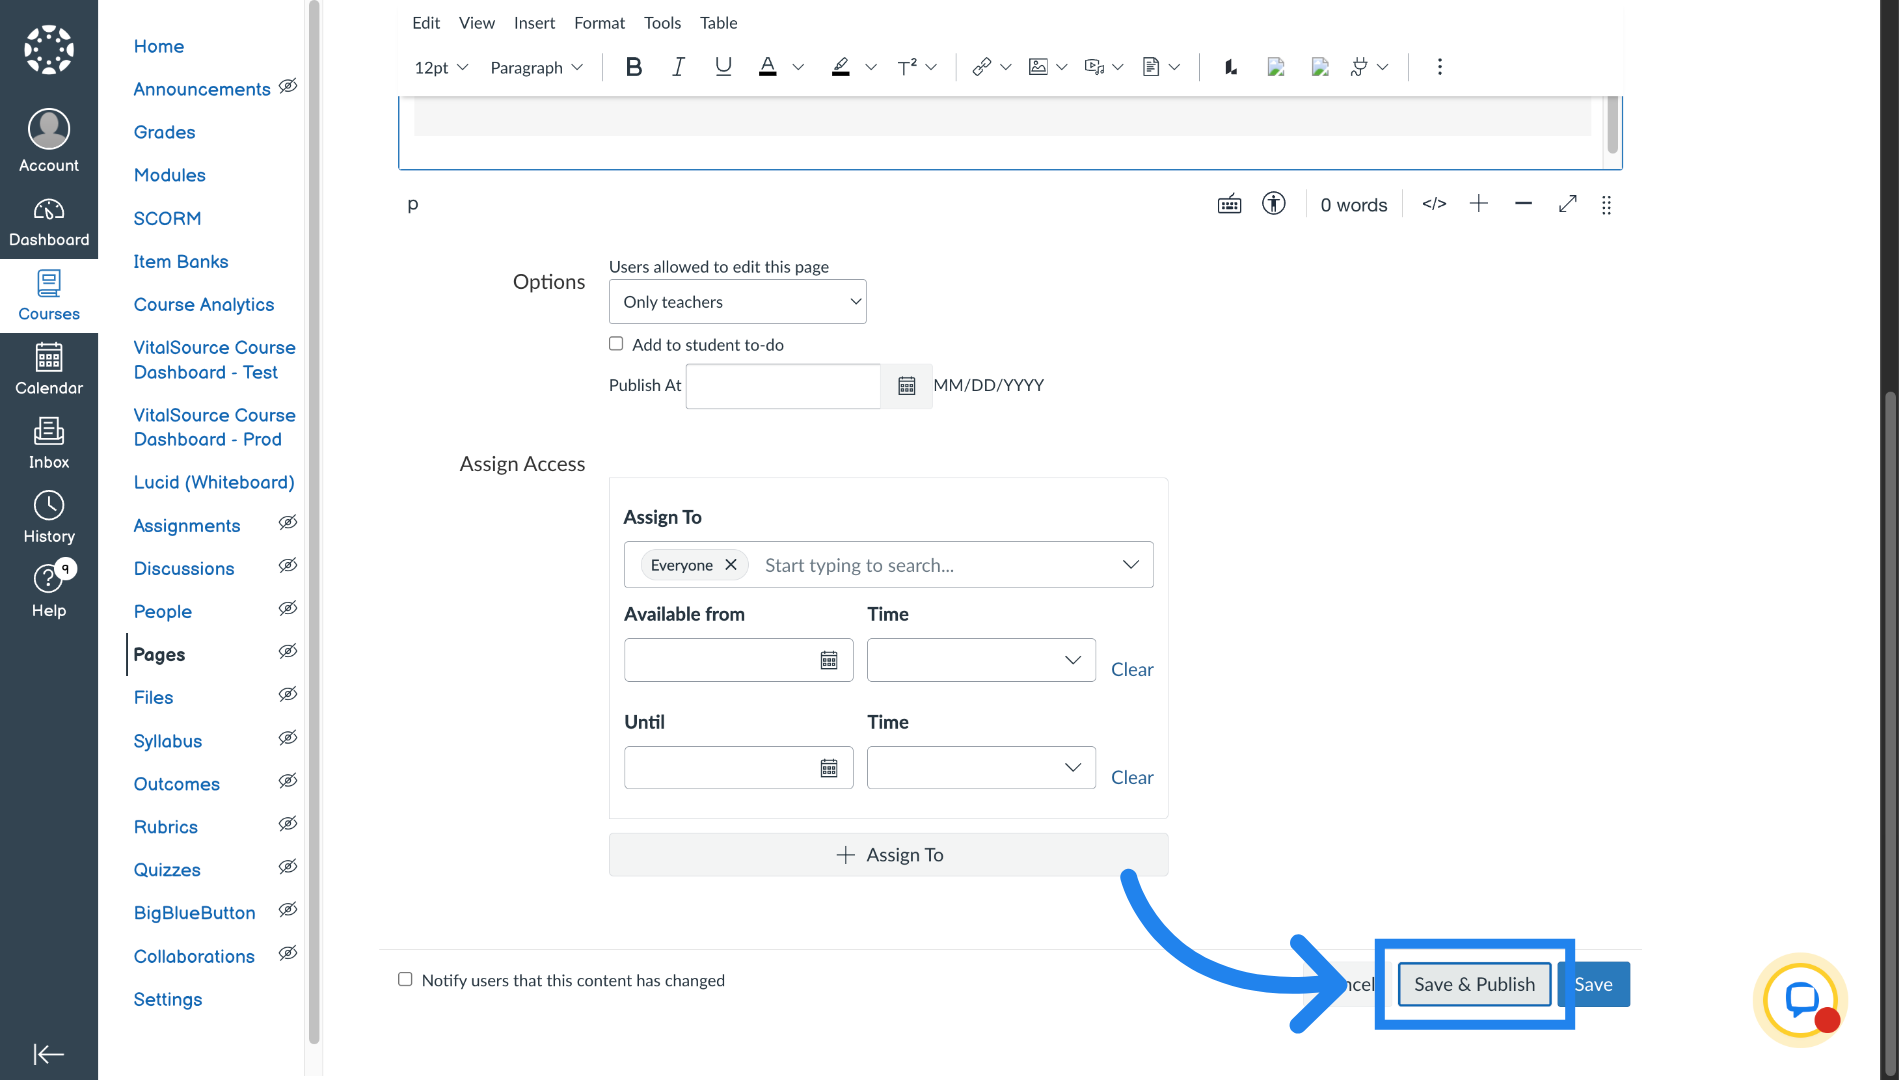Toggle Files visibility eye icon
Image resolution: width=1899 pixels, height=1080 pixels.
pyautogui.click(x=288, y=695)
